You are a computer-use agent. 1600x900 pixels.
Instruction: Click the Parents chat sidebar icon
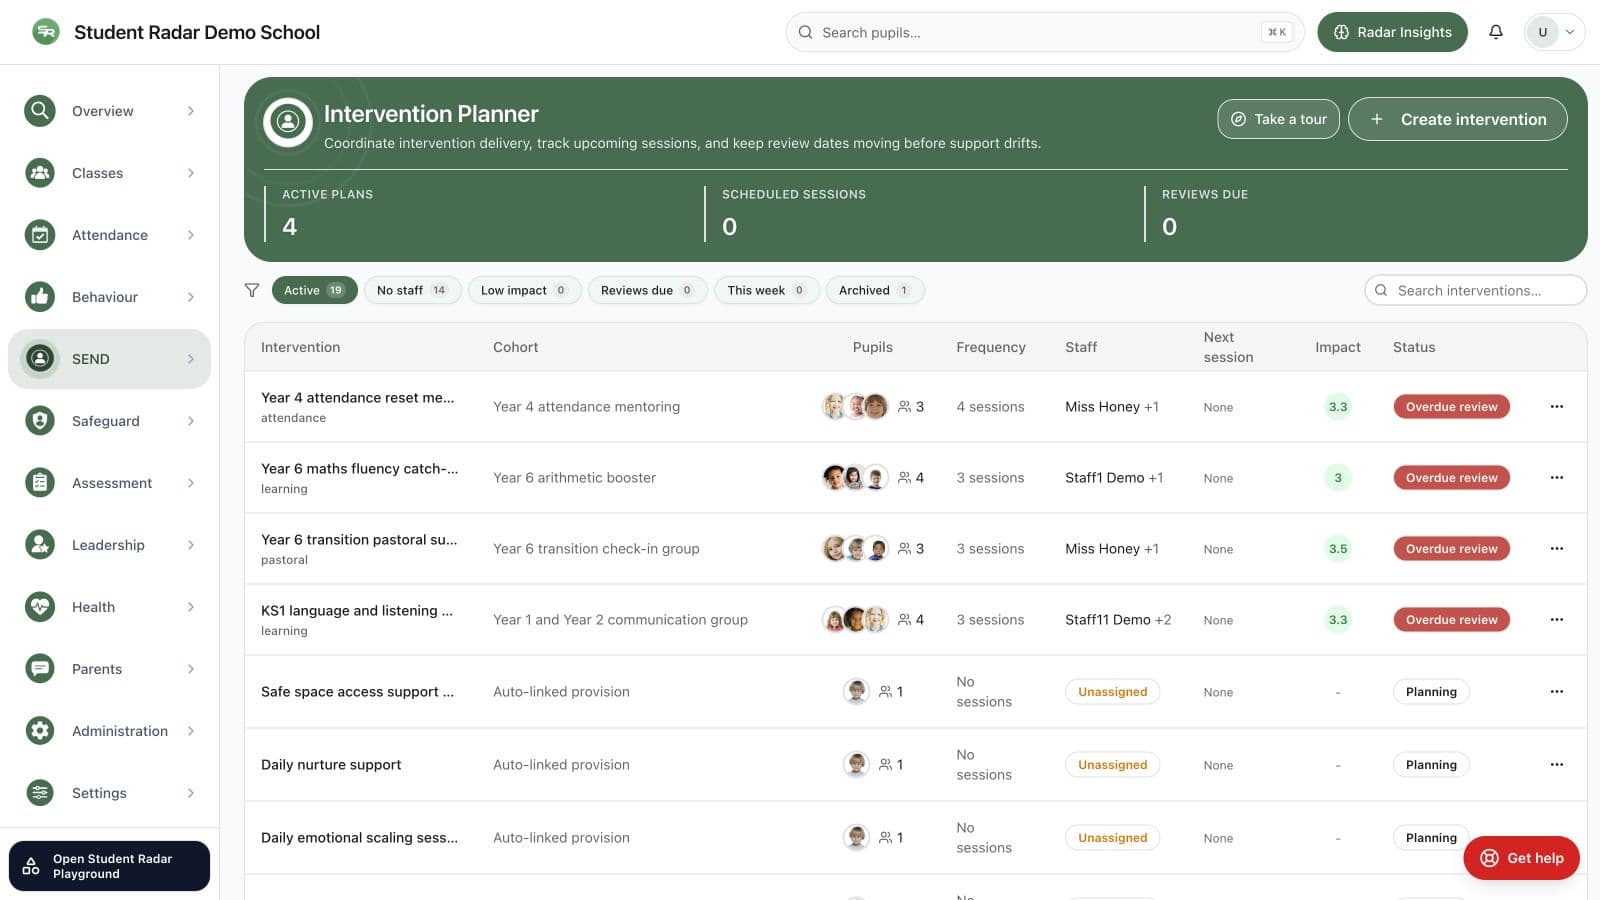(x=40, y=669)
